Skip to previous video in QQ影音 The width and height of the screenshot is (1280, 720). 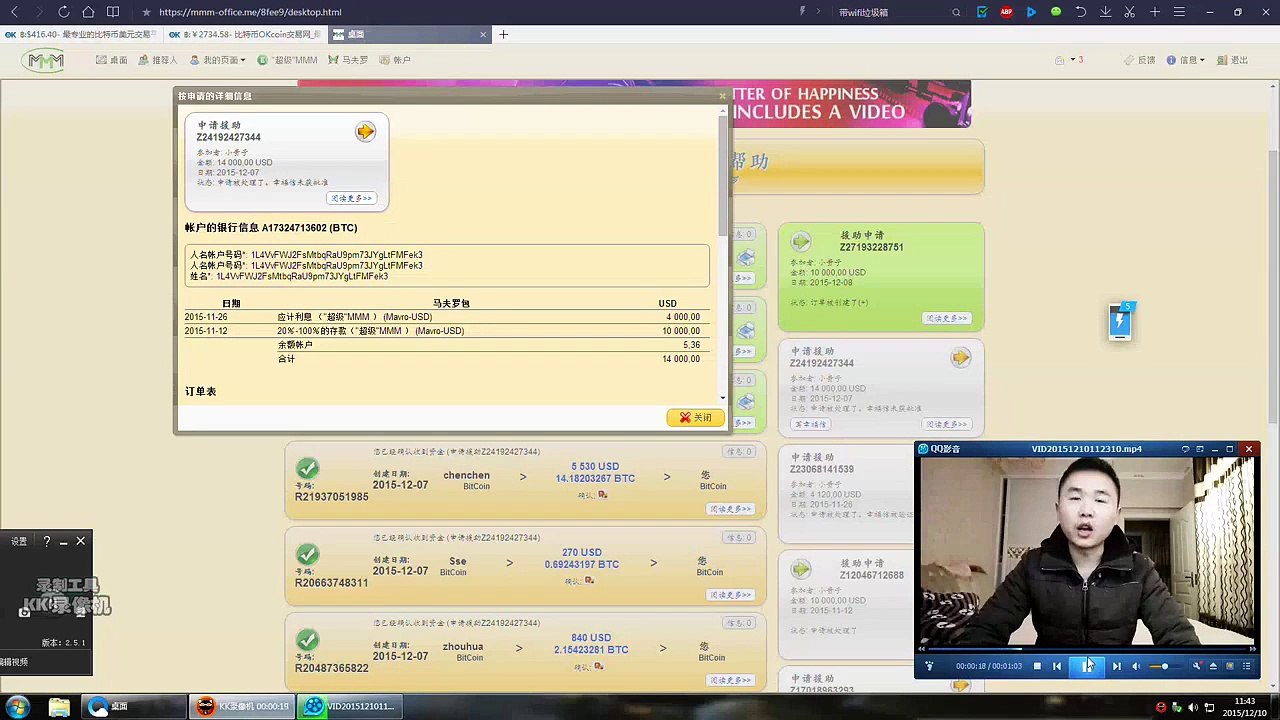tap(1057, 666)
